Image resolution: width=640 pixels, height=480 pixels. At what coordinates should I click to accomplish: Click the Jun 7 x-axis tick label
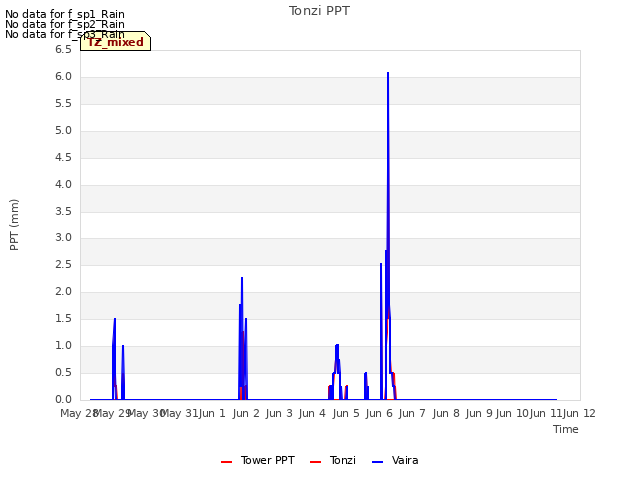412,413
